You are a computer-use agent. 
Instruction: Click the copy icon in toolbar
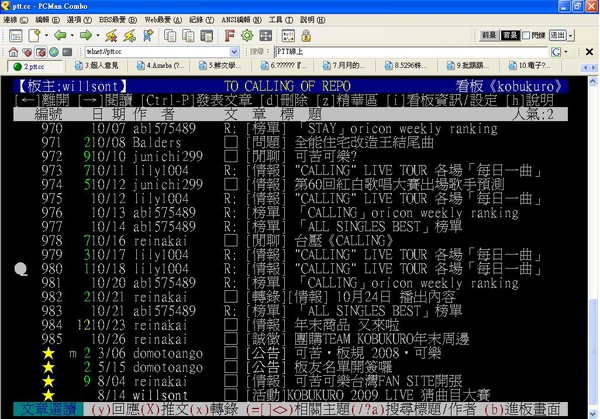(170, 36)
